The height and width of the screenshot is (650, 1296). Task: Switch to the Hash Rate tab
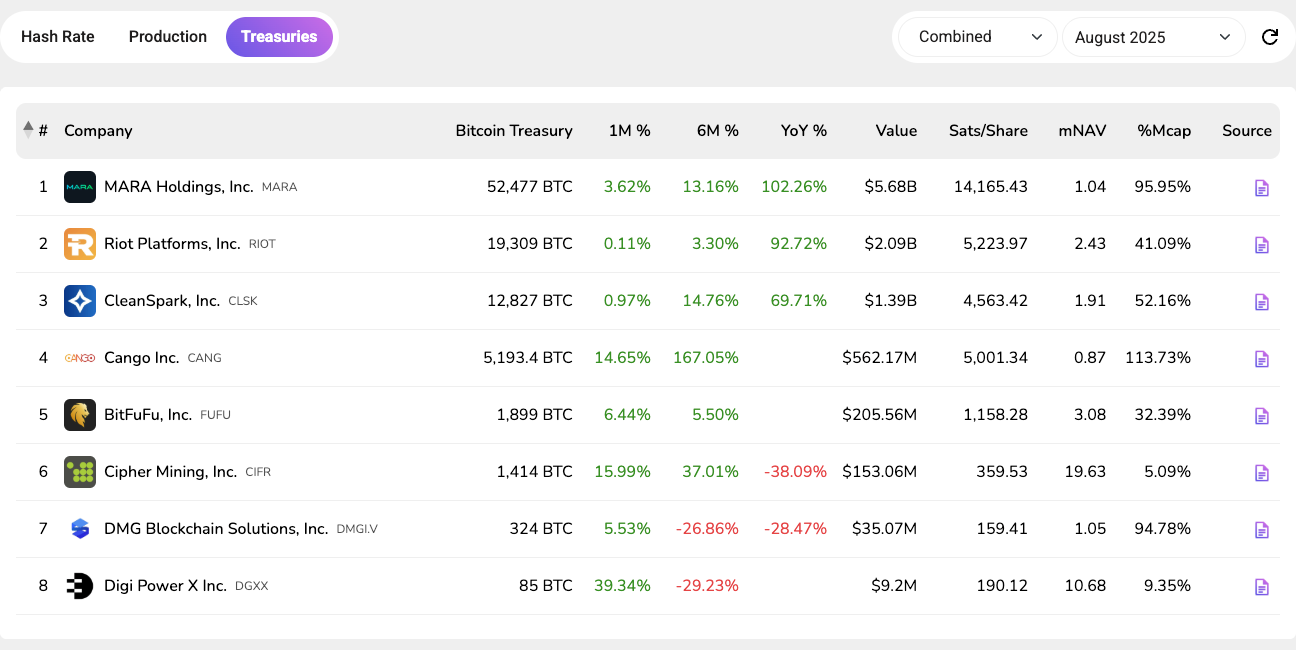point(58,37)
